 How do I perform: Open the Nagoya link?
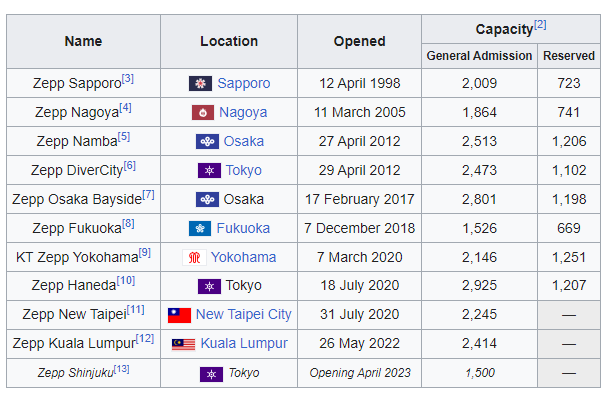[243, 112]
